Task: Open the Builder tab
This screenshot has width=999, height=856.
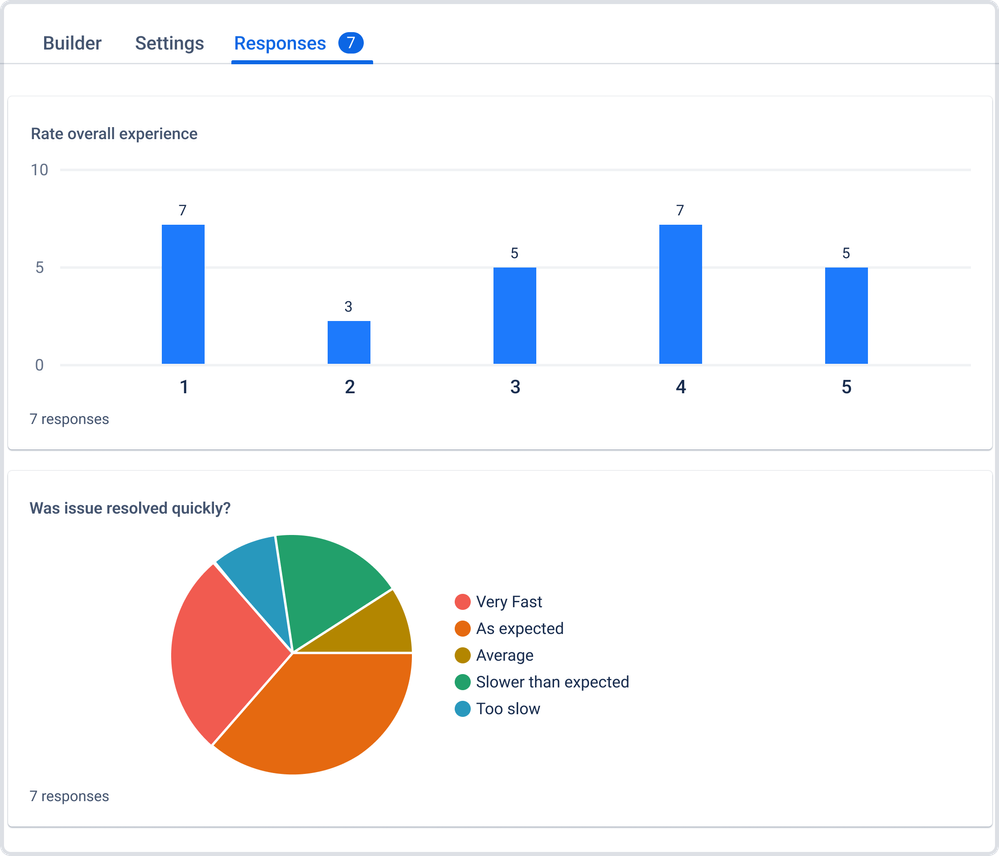Action: [x=72, y=43]
